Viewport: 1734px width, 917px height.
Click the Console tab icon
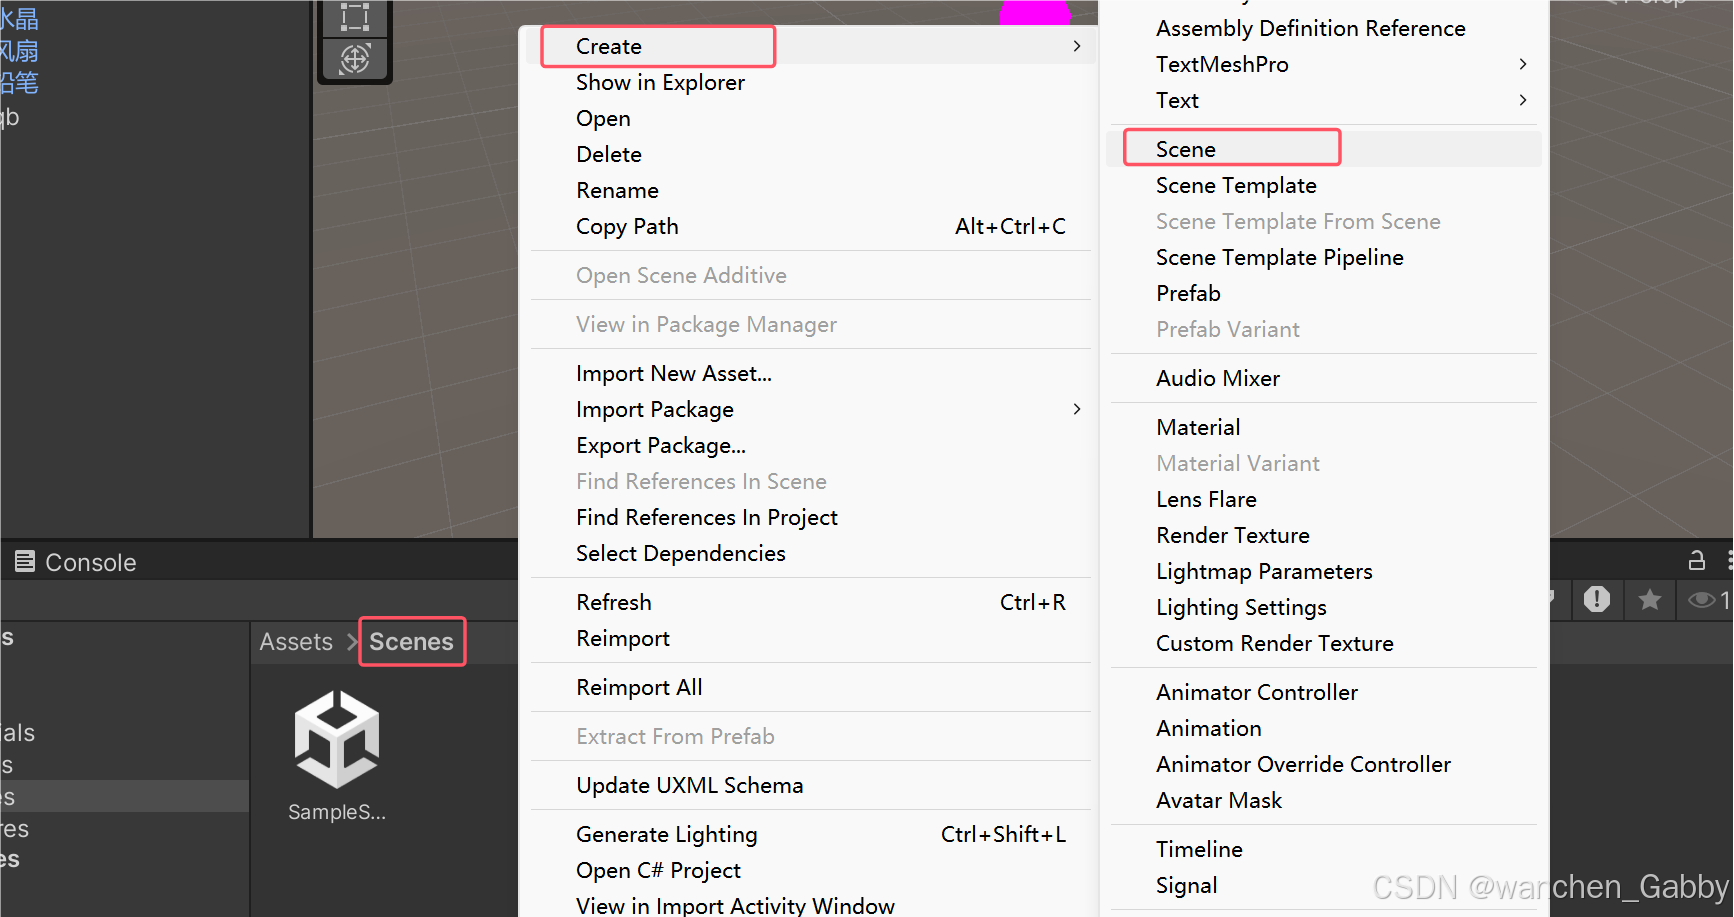click(x=25, y=562)
